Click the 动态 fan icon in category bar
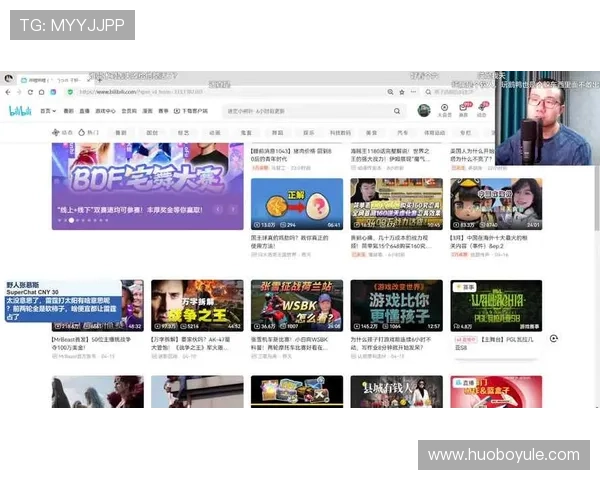Image resolution: width=600 pixels, height=480 pixels. coord(55,132)
